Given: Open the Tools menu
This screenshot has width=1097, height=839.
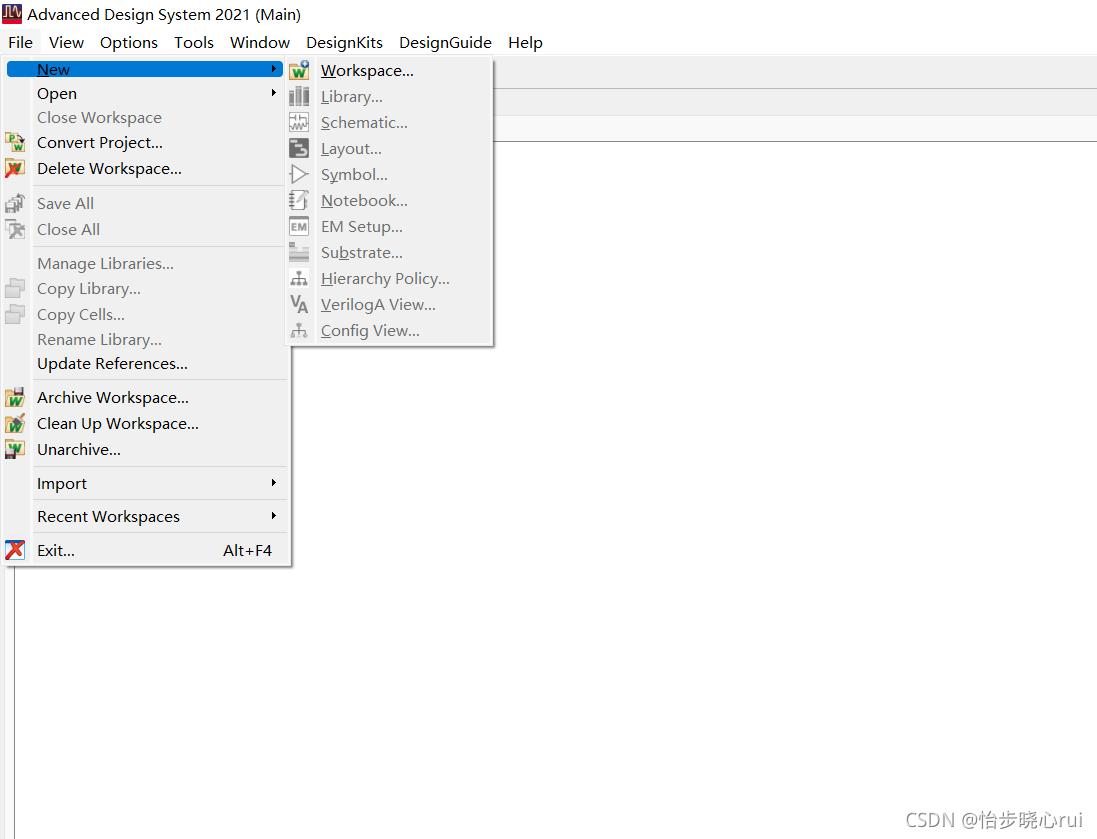Looking at the screenshot, I should (x=194, y=43).
